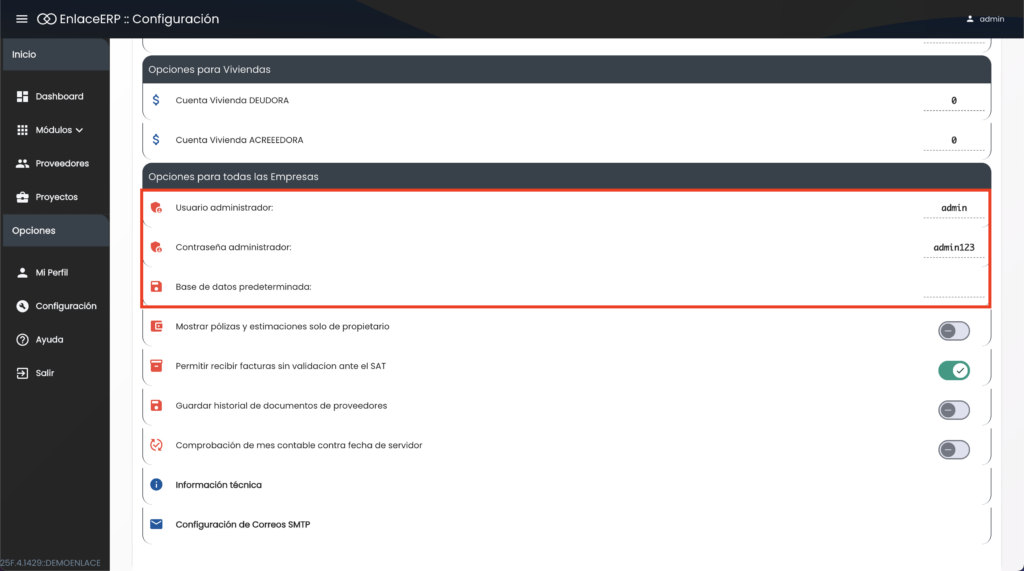Click the Proyectos briefcase icon
1024x571 pixels.
click(x=22, y=197)
